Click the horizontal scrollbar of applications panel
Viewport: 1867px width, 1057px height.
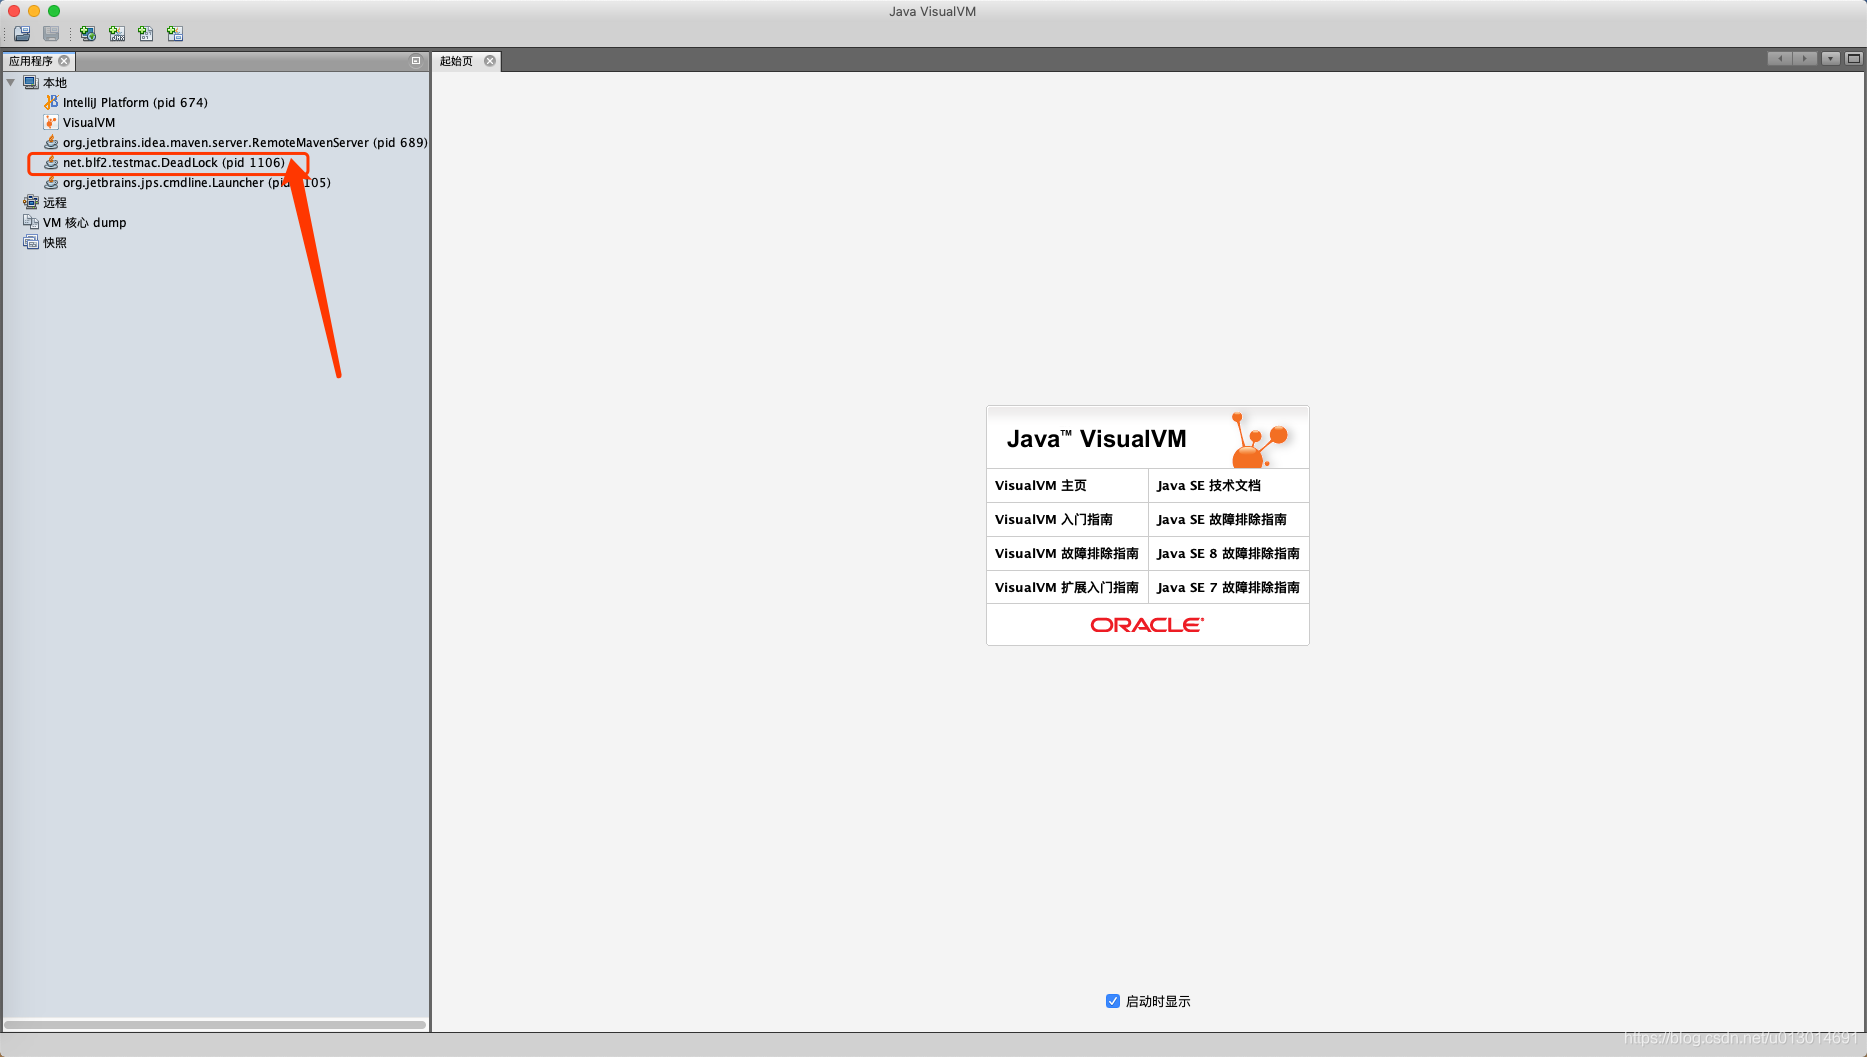click(215, 1024)
